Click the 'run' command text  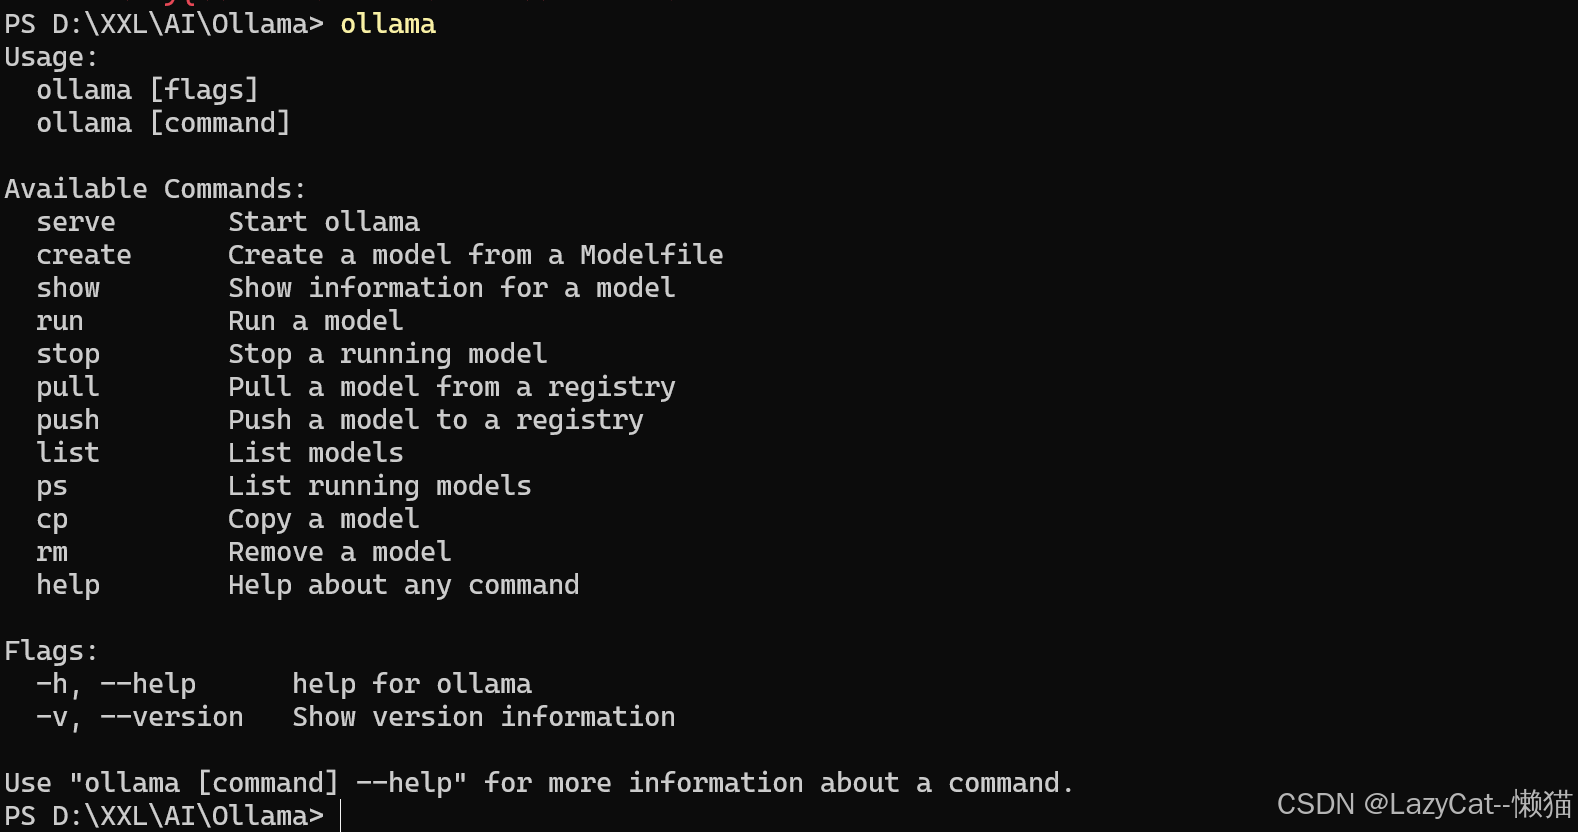(x=60, y=321)
